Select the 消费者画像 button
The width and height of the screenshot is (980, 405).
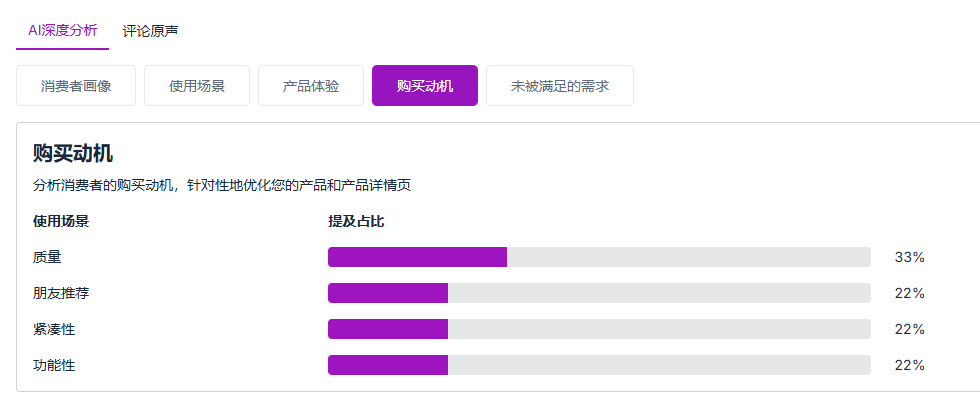(x=76, y=86)
